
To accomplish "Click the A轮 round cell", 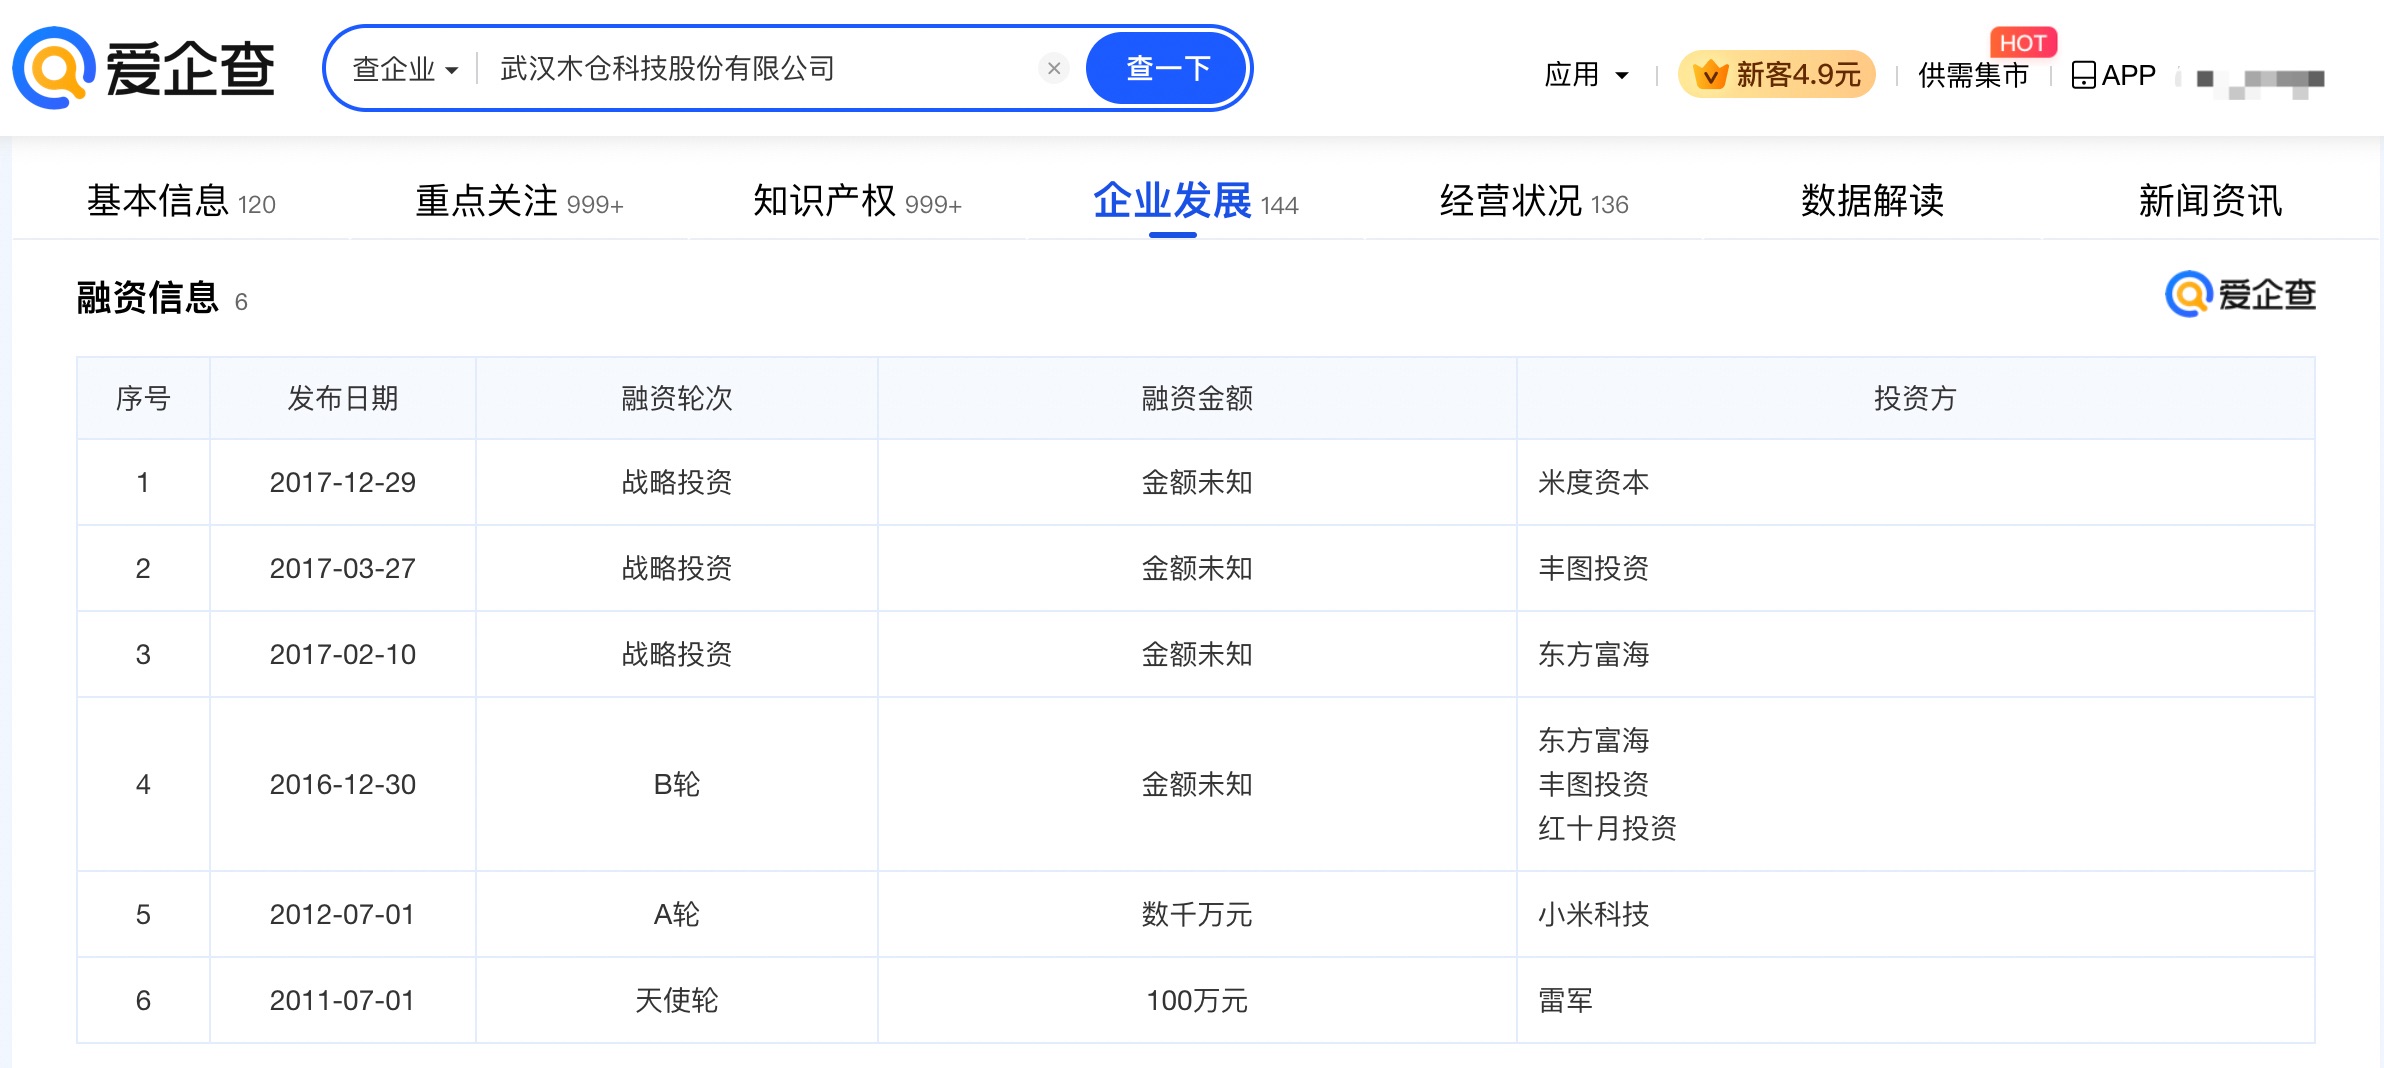I will click(676, 914).
